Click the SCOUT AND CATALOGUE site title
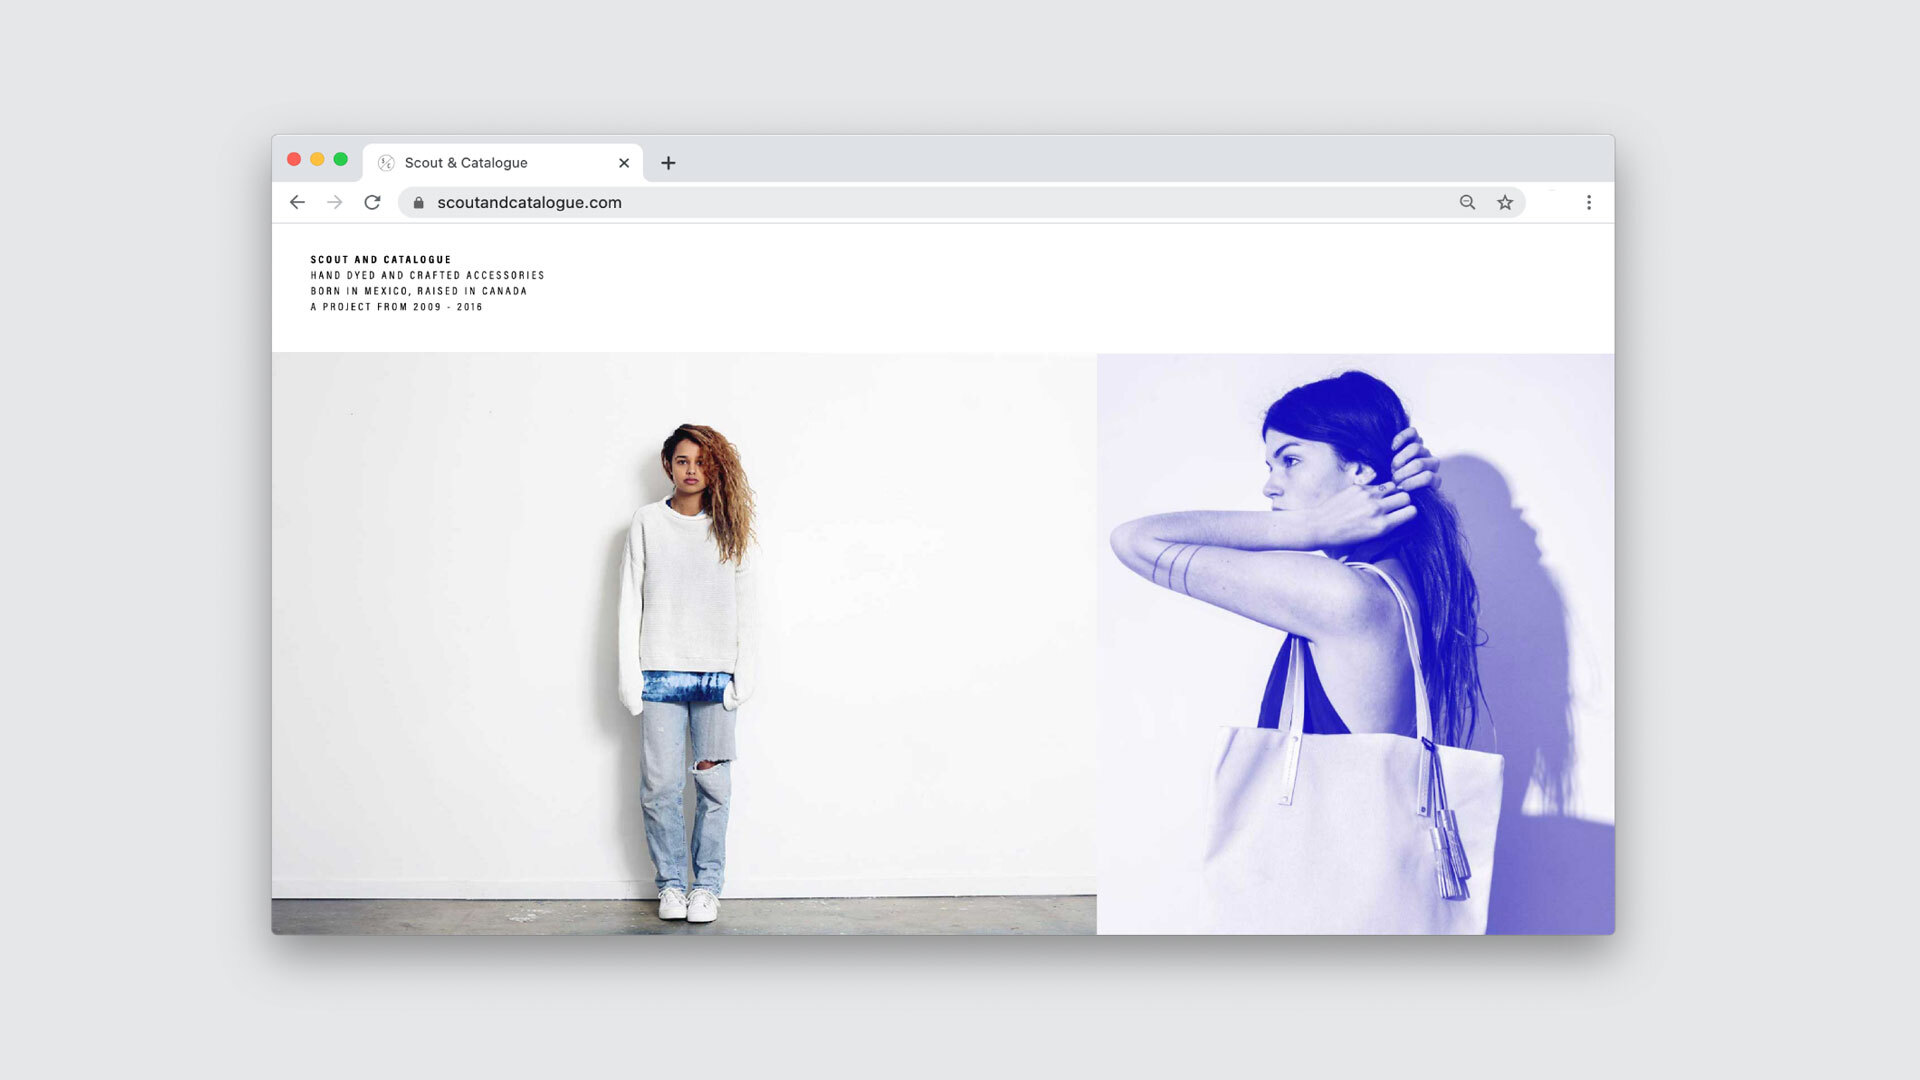1920x1080 pixels. (x=380, y=259)
